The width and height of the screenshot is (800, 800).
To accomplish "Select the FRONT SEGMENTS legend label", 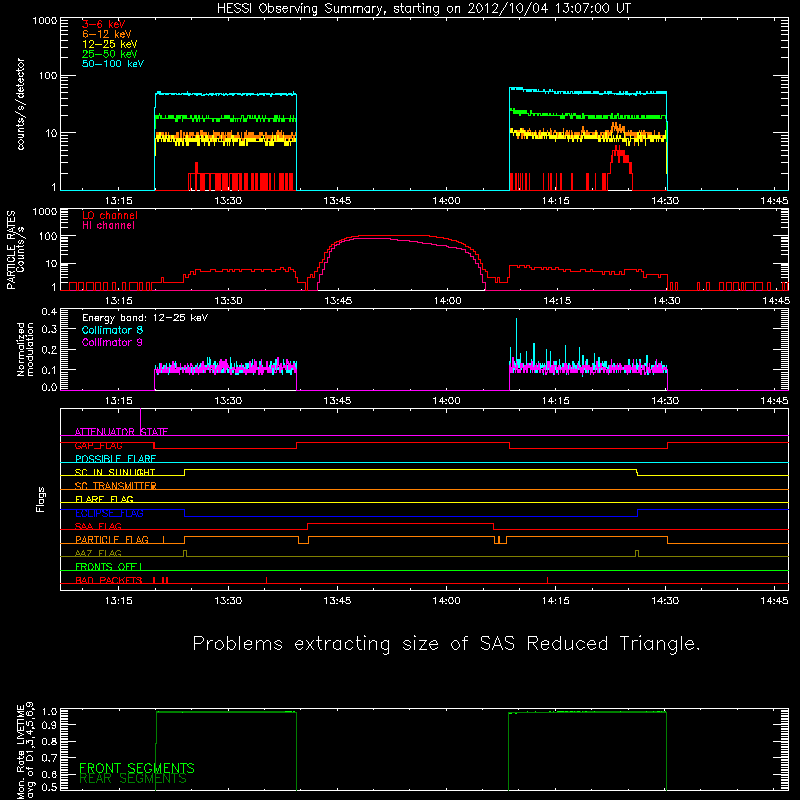I will click(x=137, y=768).
